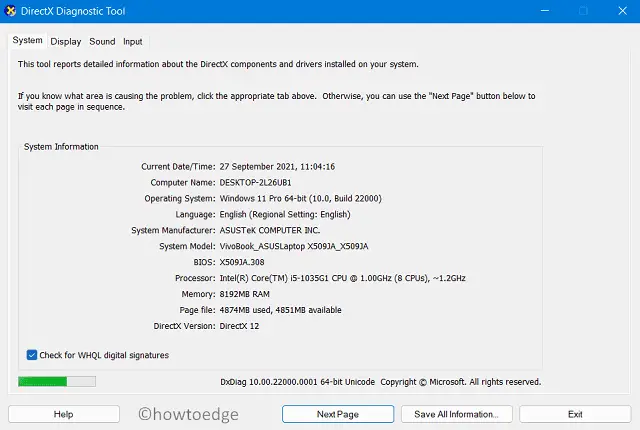Open the Sound tab

pyautogui.click(x=102, y=41)
